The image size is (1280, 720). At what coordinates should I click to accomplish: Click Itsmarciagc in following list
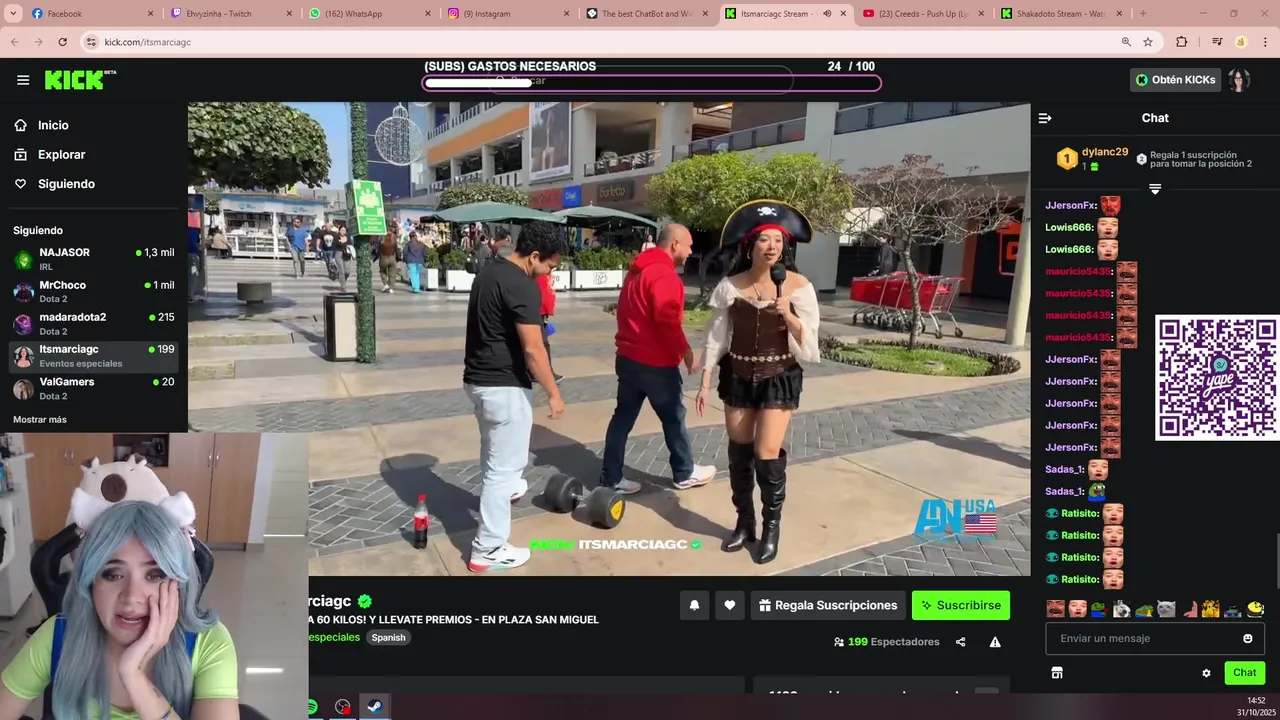(x=94, y=356)
